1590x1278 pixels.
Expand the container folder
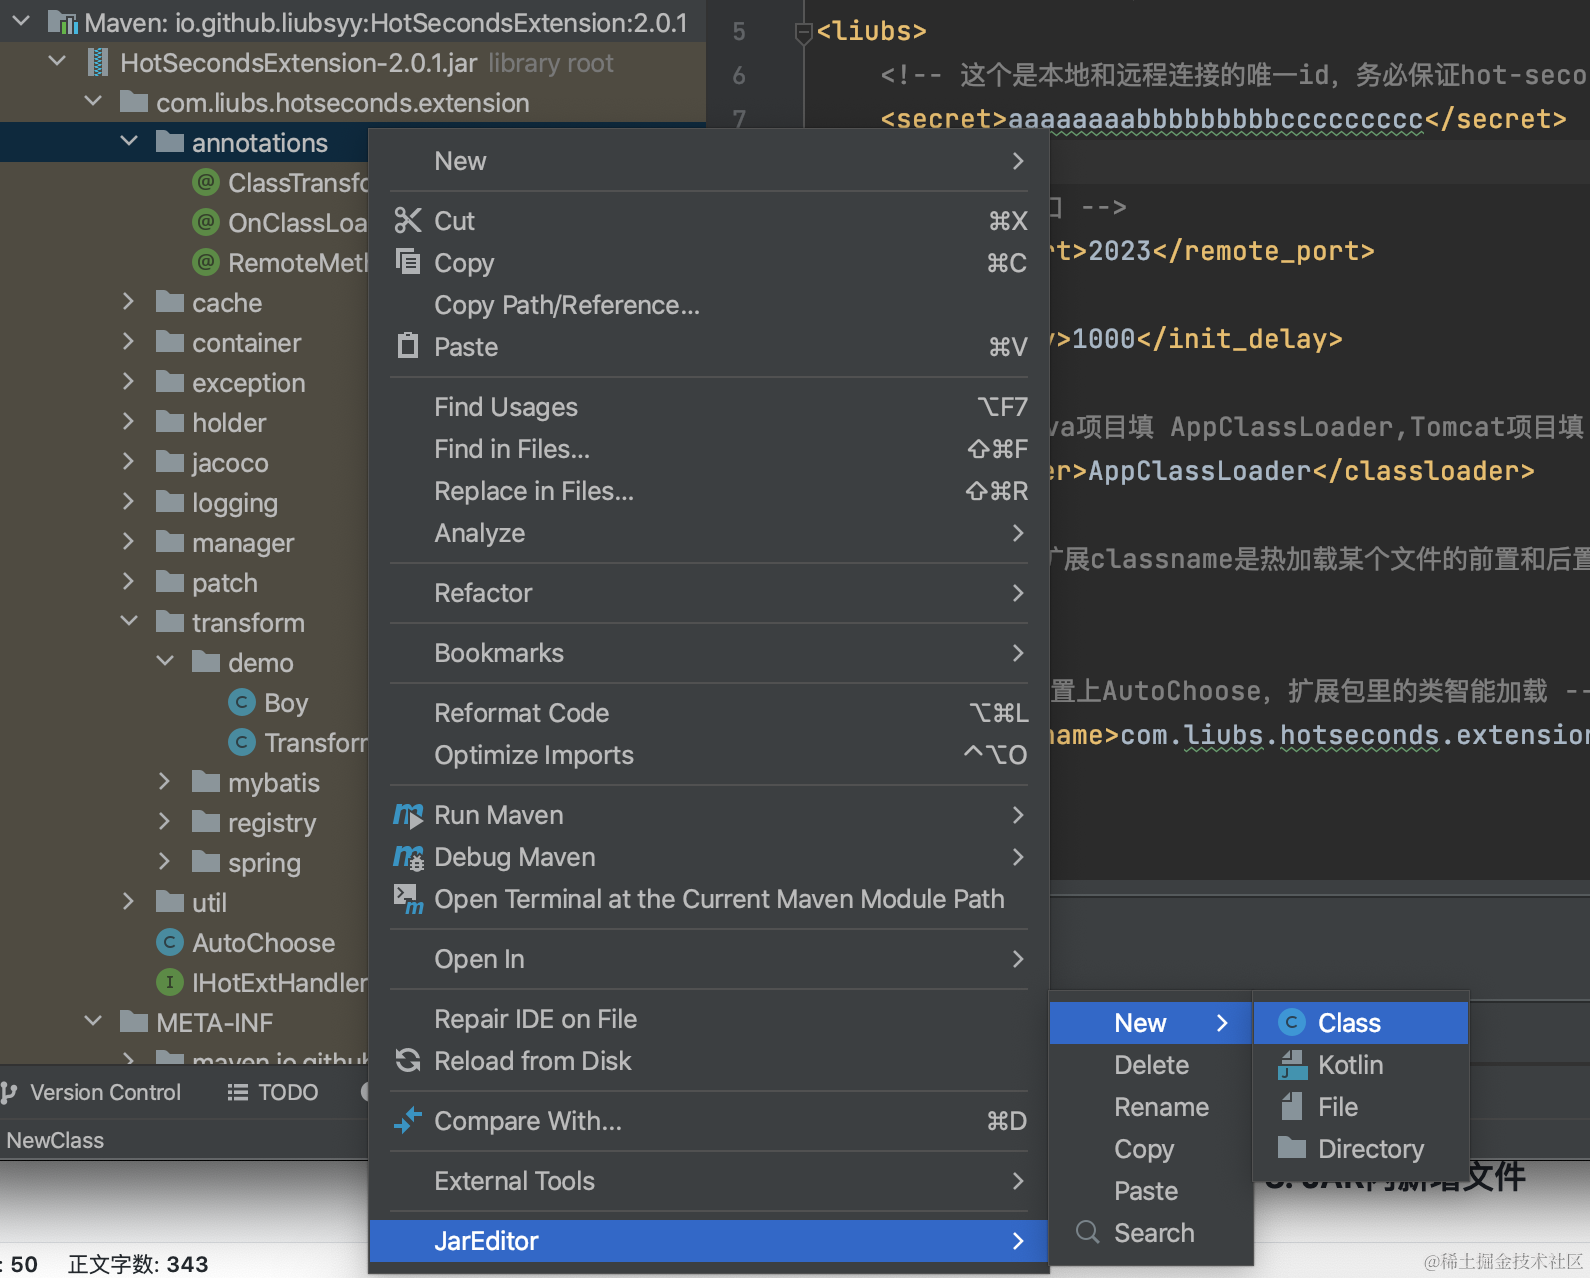pyautogui.click(x=128, y=341)
